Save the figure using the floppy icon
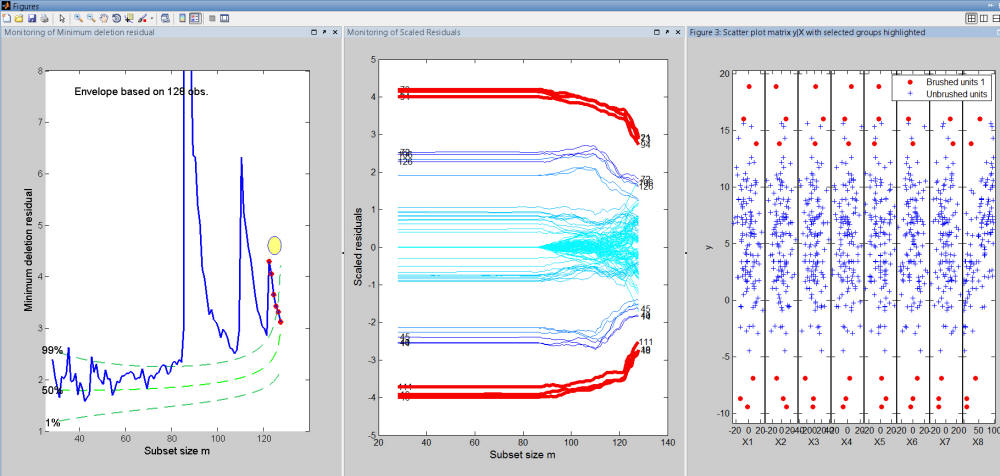1000x476 pixels. pyautogui.click(x=32, y=19)
